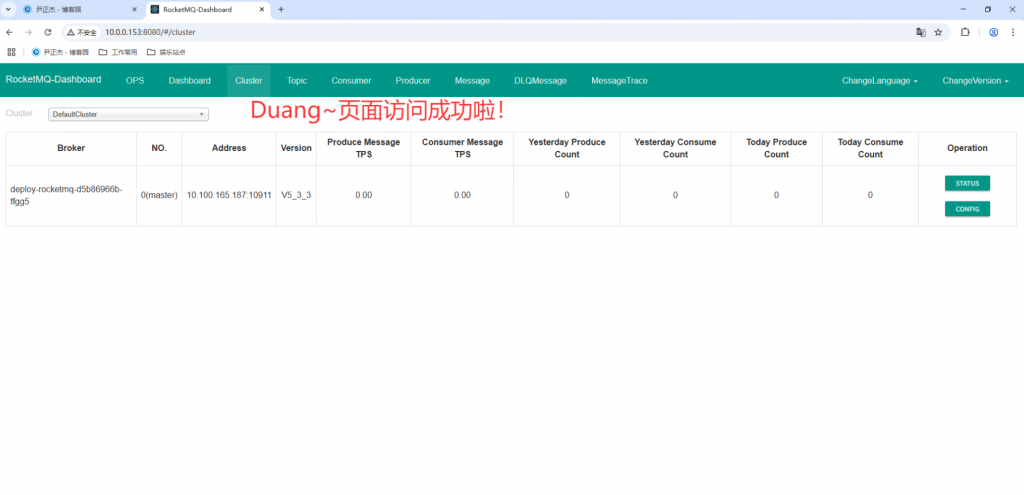1024x495 pixels.
Task: Click the CONFIG button for the broker
Action: tap(967, 209)
